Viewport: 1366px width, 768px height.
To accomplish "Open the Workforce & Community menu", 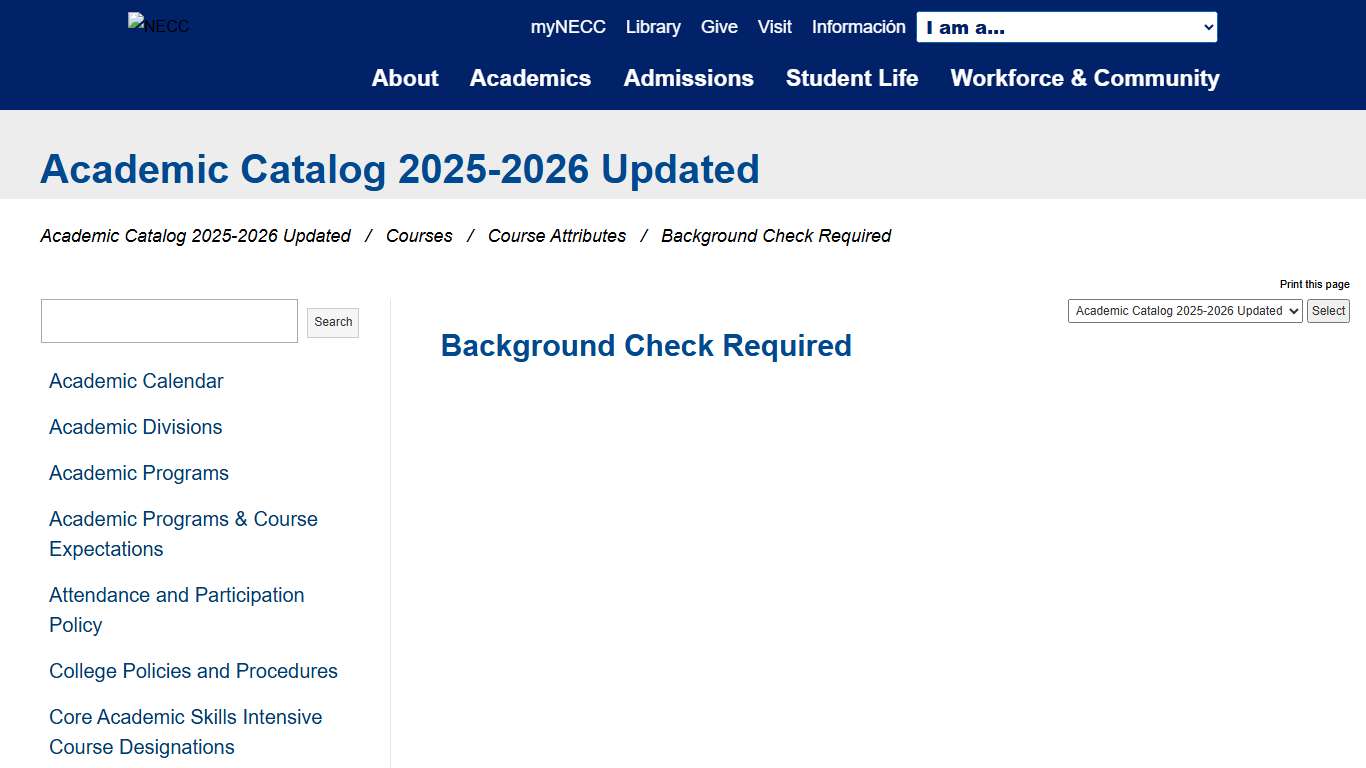I will pyautogui.click(x=1084, y=78).
